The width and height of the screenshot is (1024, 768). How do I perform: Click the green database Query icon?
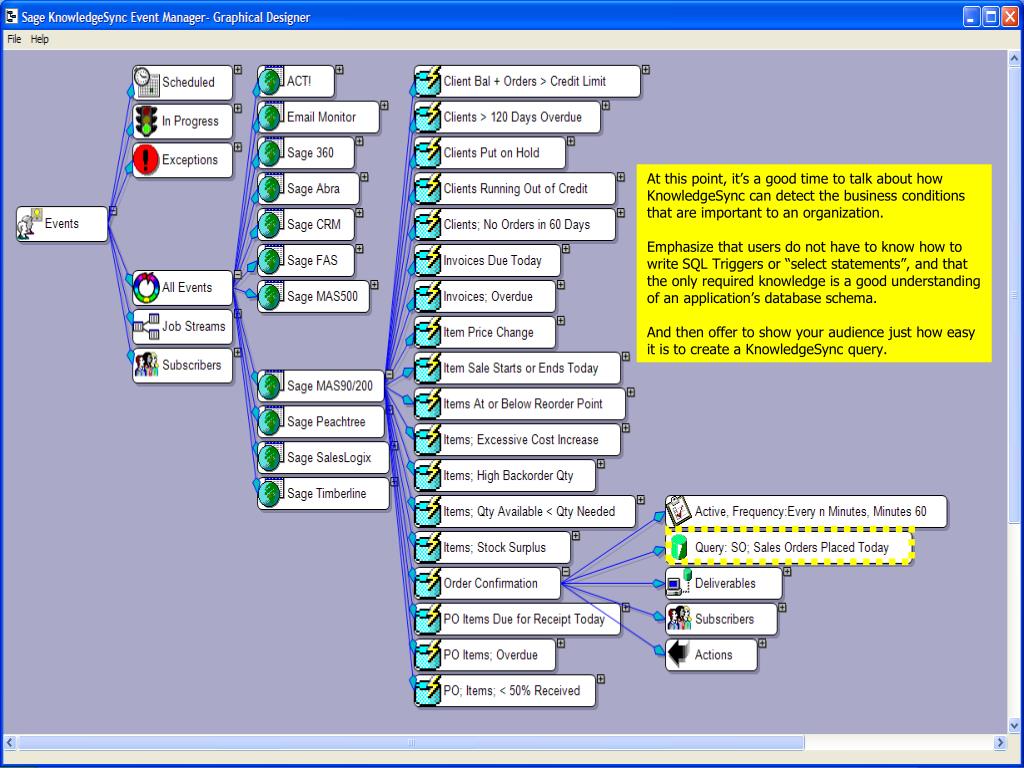(x=679, y=547)
